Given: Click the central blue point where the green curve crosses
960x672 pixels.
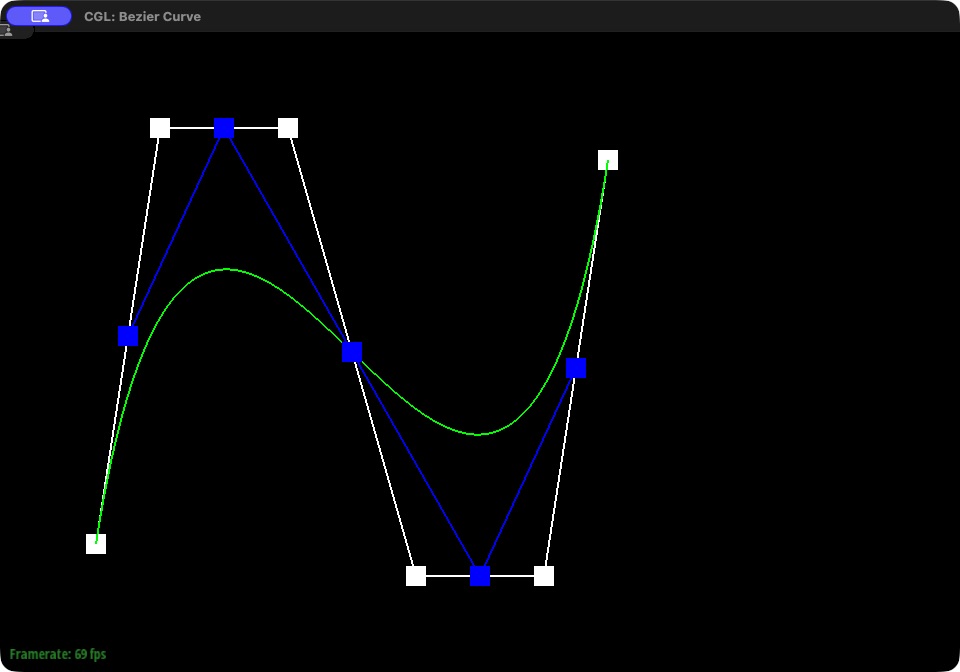Looking at the screenshot, I should [352, 352].
